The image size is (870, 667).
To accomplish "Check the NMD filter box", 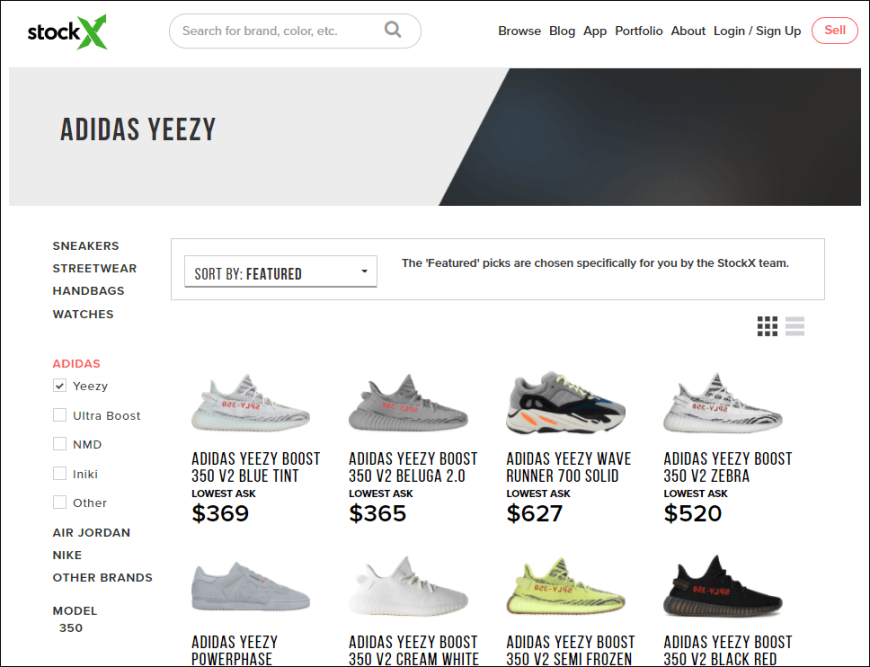I will pyautogui.click(x=60, y=444).
